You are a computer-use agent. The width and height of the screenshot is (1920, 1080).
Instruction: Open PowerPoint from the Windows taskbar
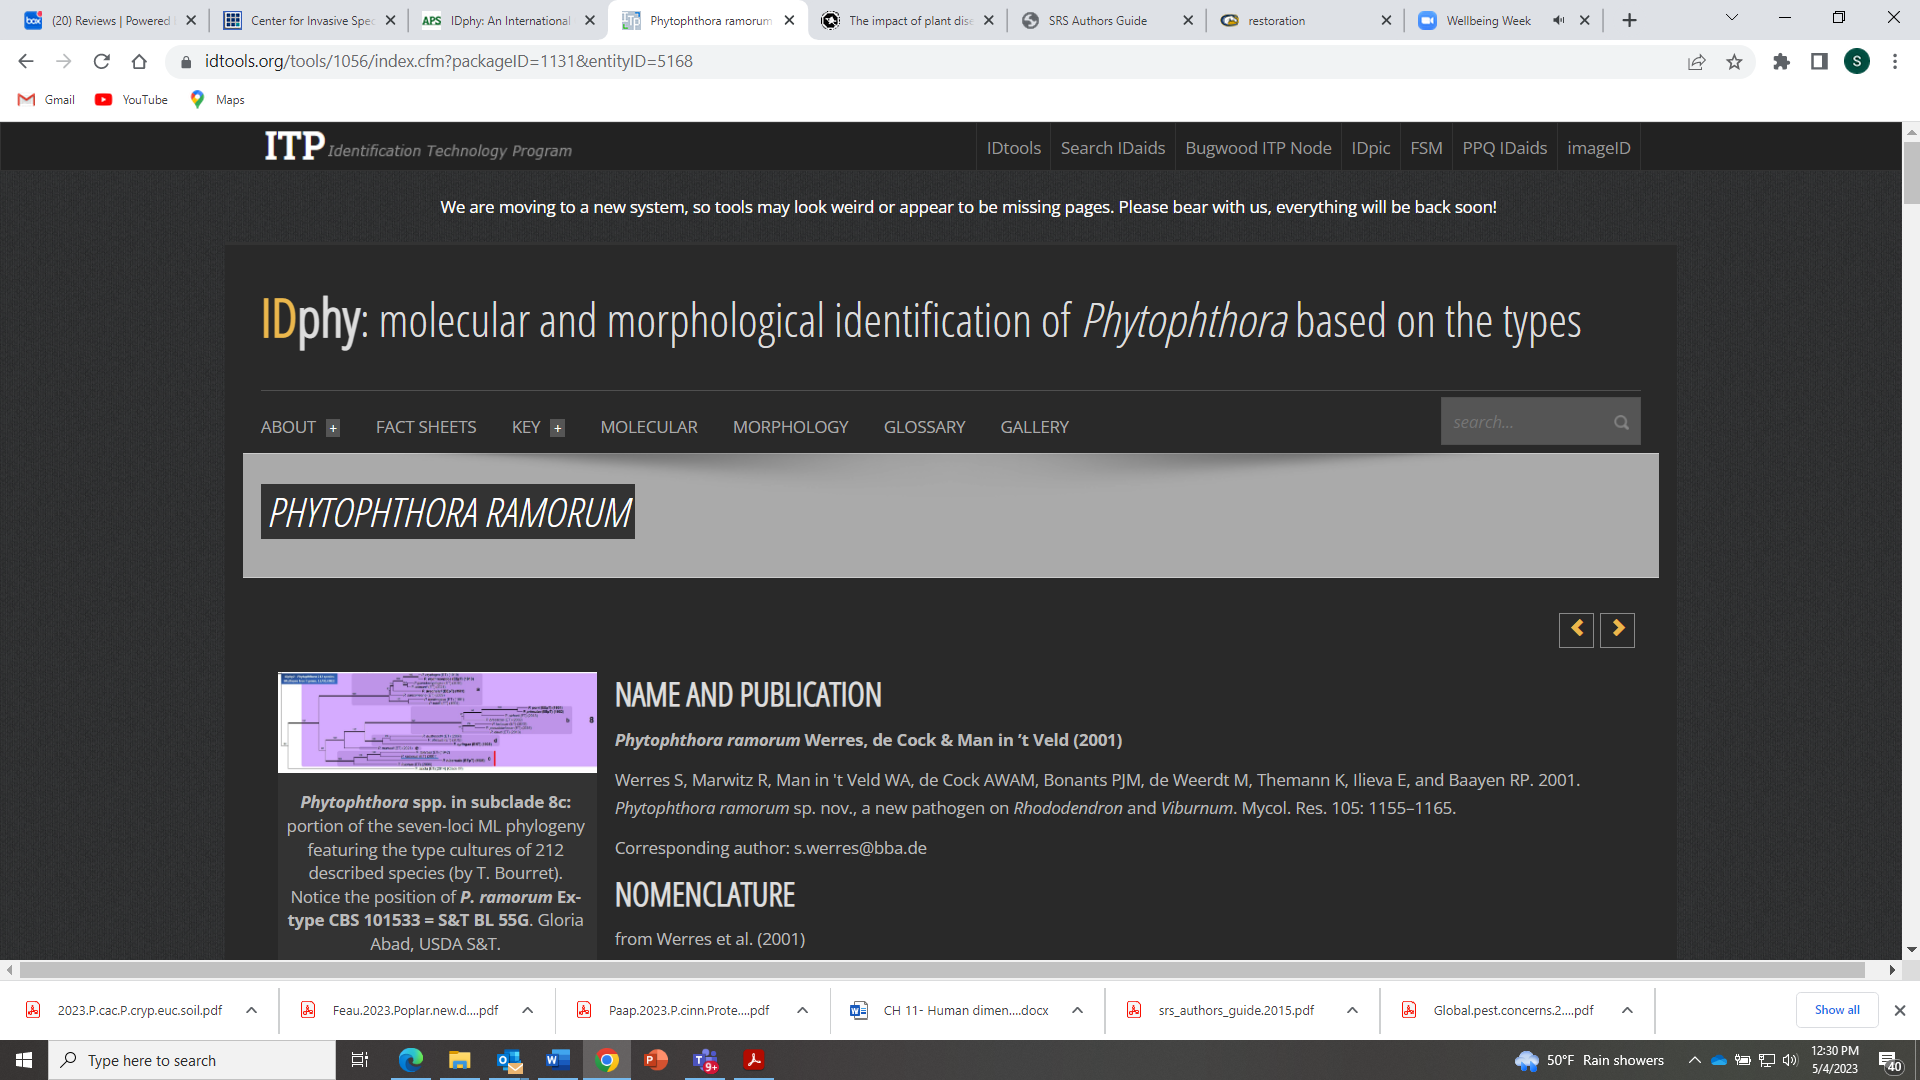[656, 1060]
